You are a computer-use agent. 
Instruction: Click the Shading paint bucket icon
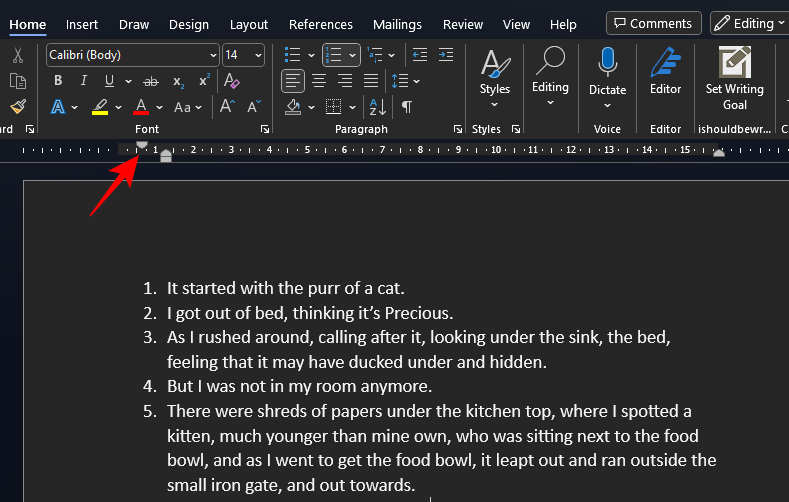[x=293, y=107]
